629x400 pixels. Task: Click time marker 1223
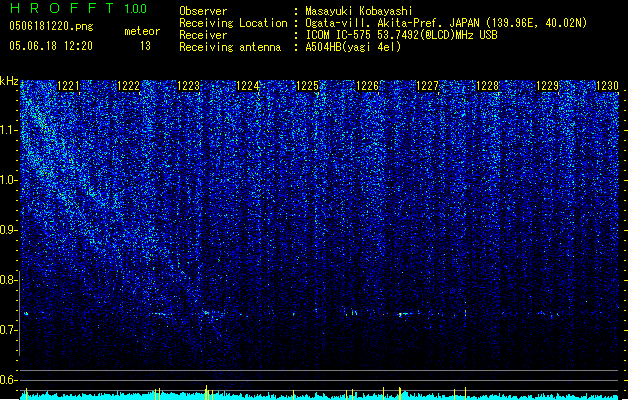(x=189, y=86)
